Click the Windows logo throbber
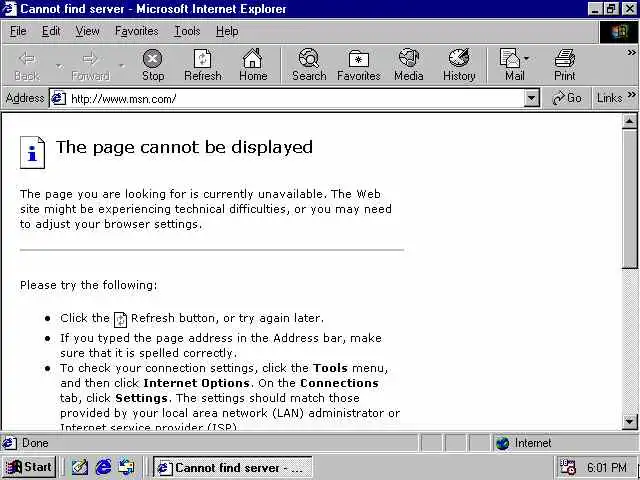Image resolution: width=640 pixels, height=480 pixels. coord(618,31)
